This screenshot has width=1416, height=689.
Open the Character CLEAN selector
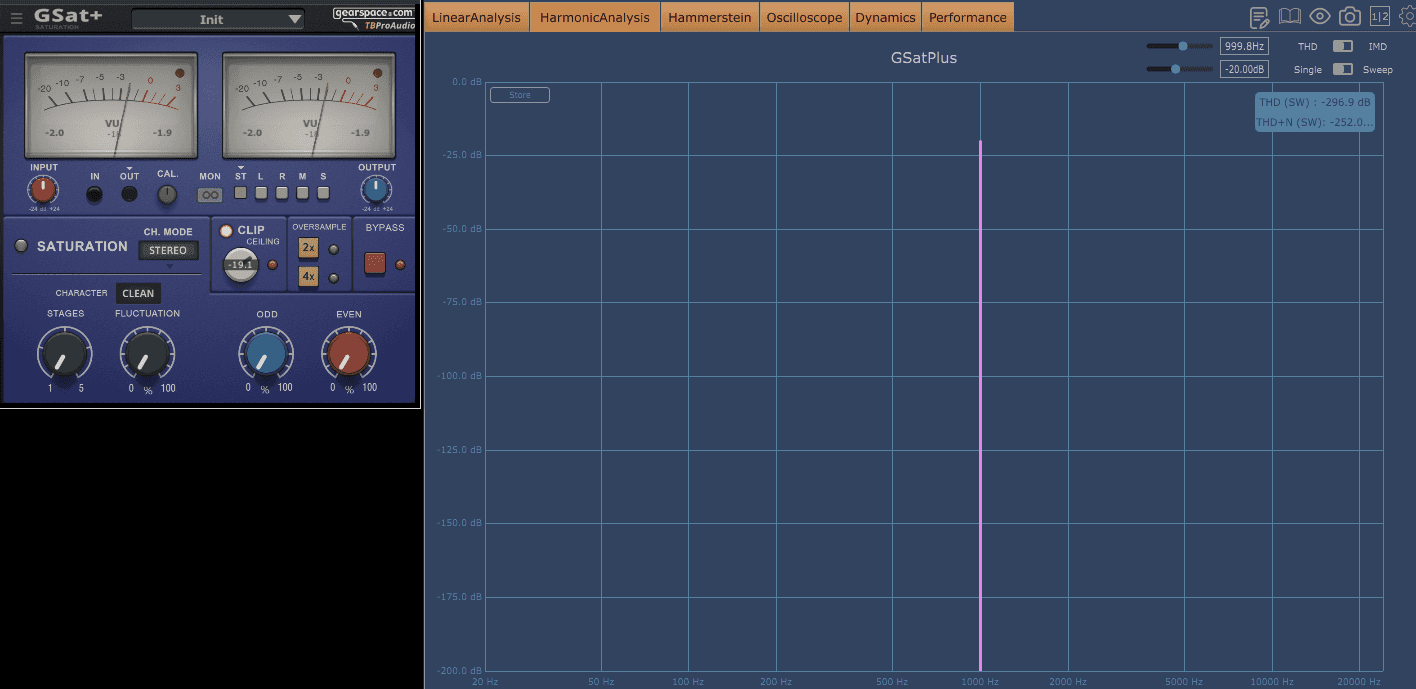click(138, 293)
